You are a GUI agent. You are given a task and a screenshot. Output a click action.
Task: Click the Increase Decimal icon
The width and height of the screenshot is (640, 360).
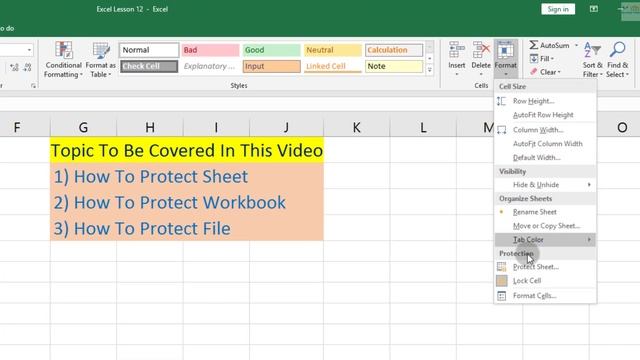pyautogui.click(x=14, y=67)
